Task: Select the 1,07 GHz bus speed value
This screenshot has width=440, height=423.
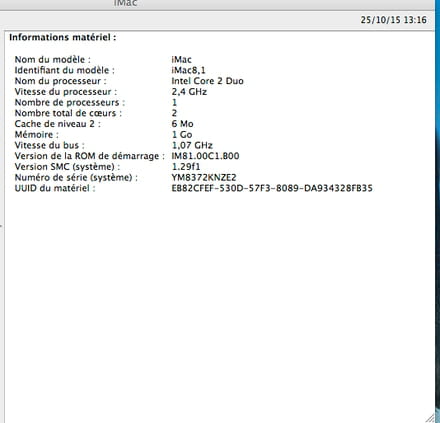Action: [x=192, y=145]
